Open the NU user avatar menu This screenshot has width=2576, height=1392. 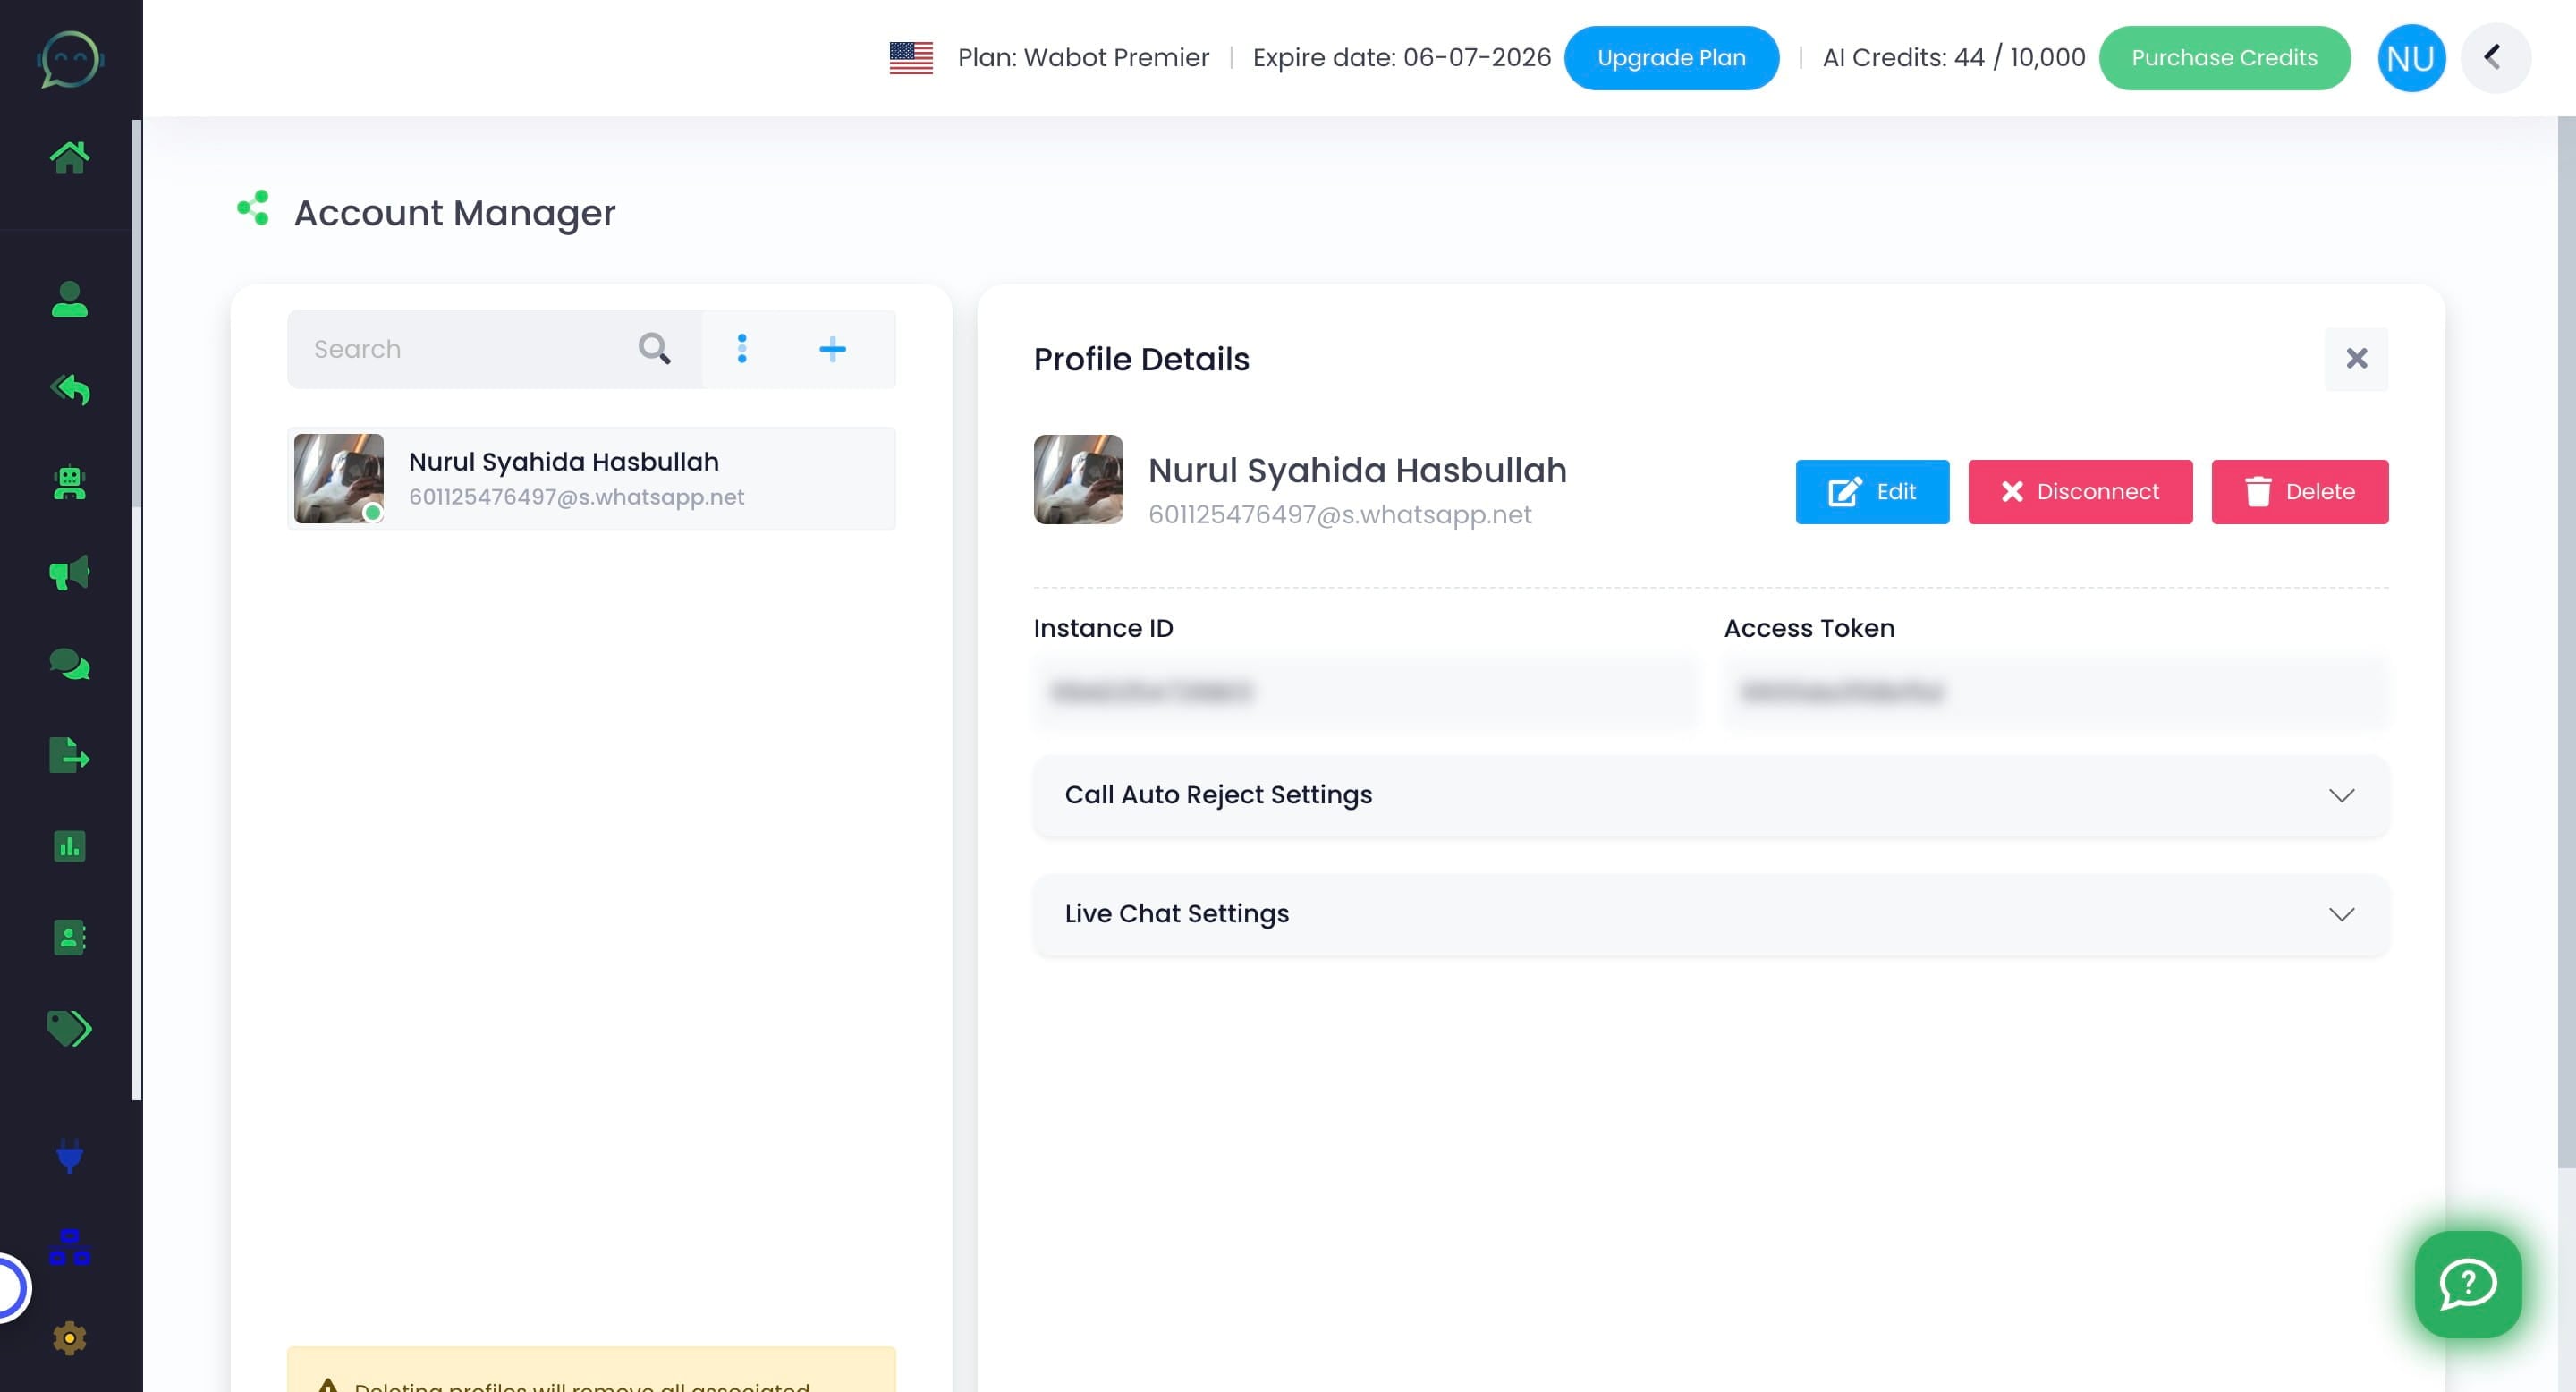pos(2410,58)
